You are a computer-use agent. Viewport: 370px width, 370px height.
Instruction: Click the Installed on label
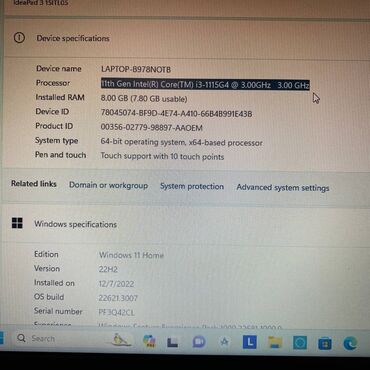point(54,283)
